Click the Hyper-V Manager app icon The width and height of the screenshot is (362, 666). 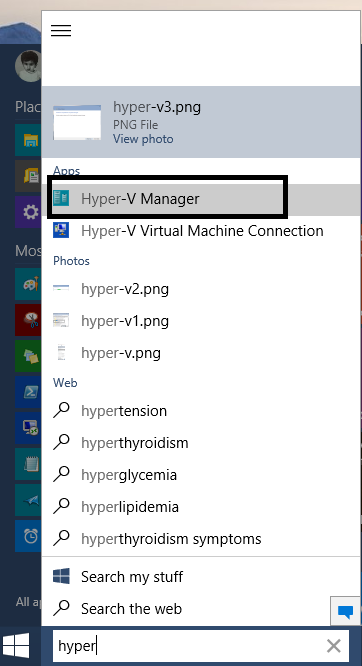[61, 198]
